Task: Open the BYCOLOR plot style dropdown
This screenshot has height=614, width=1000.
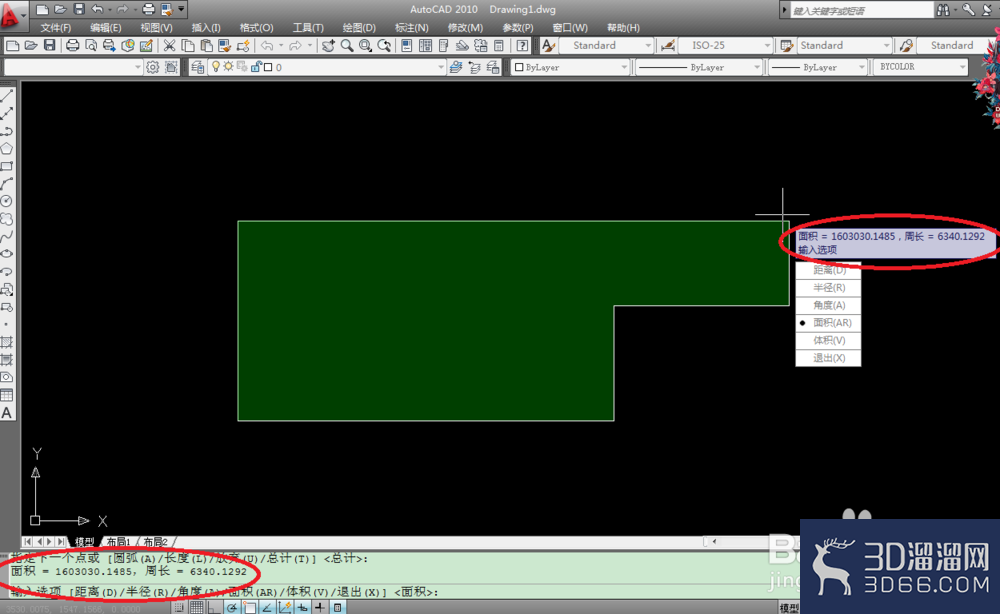Action: click(x=920, y=67)
